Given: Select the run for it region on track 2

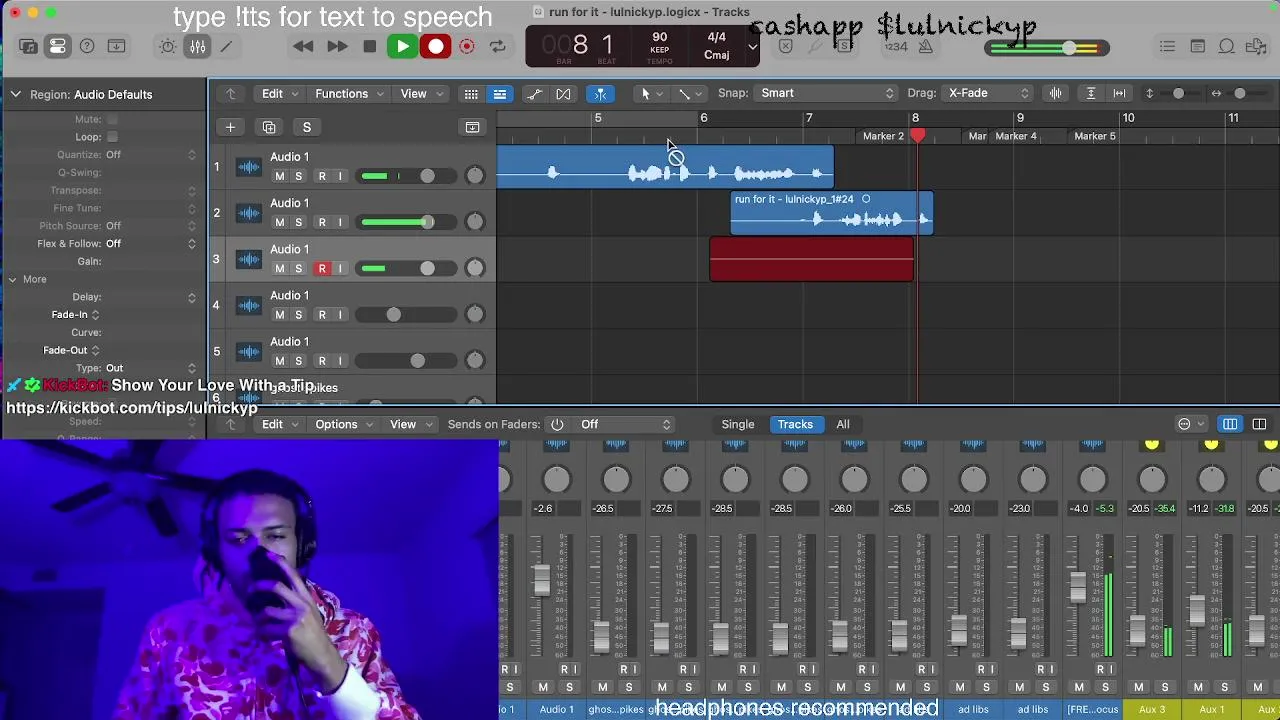Looking at the screenshot, I should 832,213.
